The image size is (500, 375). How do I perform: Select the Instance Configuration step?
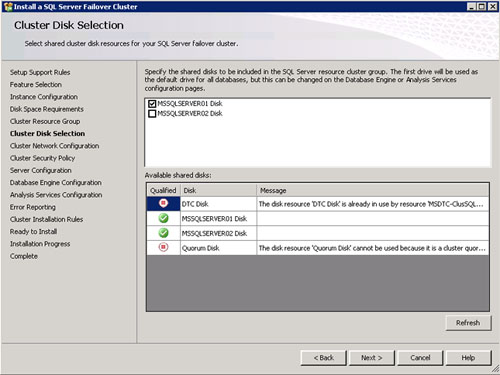pyautogui.click(x=44, y=97)
